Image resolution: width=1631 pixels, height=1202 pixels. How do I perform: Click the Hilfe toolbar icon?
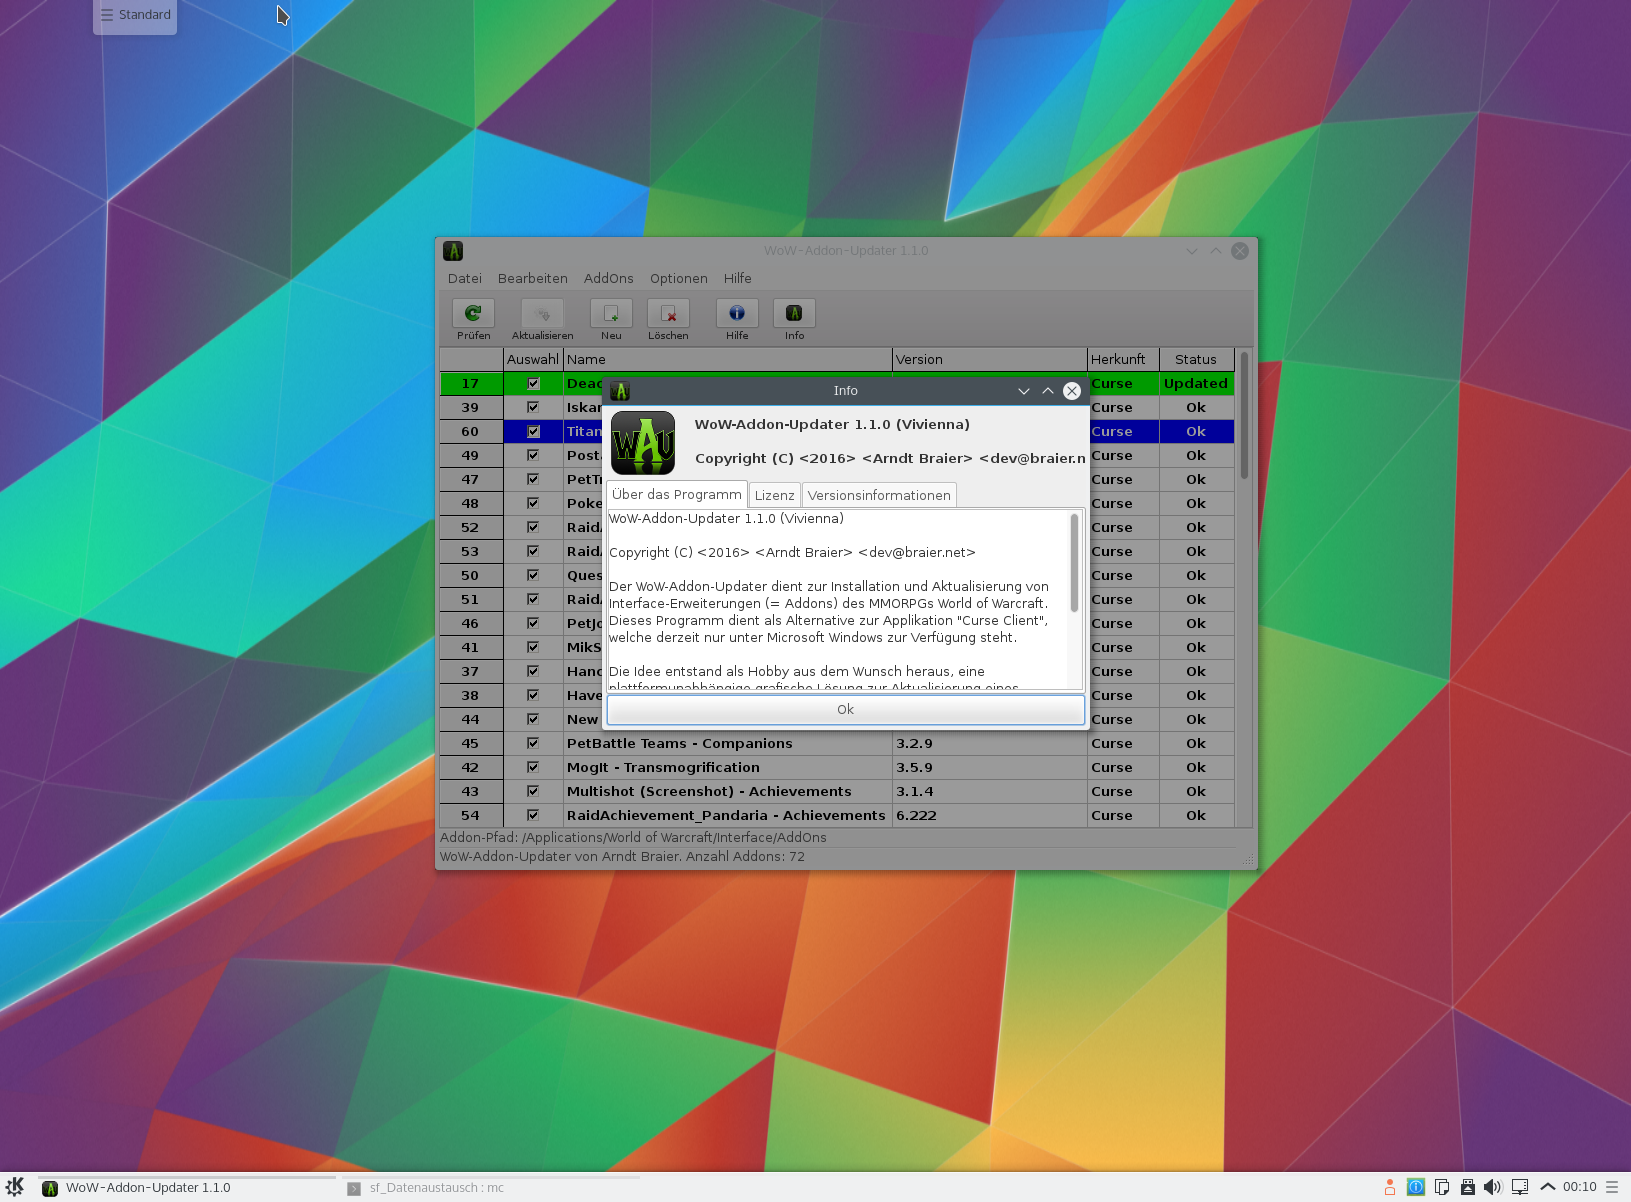pyautogui.click(x=737, y=313)
